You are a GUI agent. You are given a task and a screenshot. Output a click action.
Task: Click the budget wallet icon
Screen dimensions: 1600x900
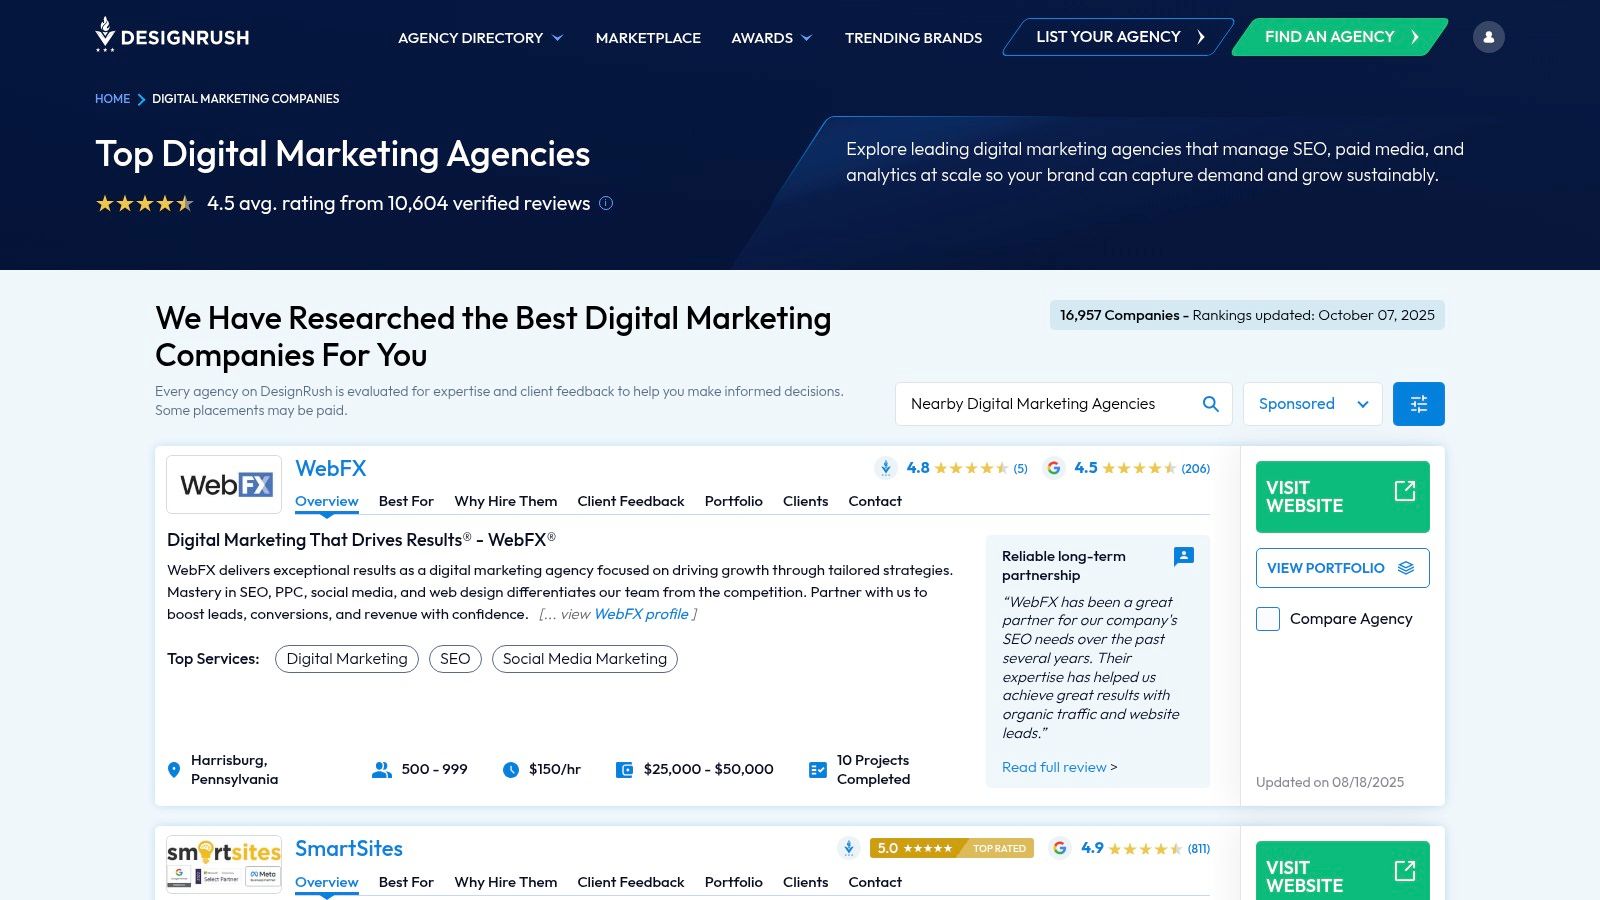tap(624, 770)
